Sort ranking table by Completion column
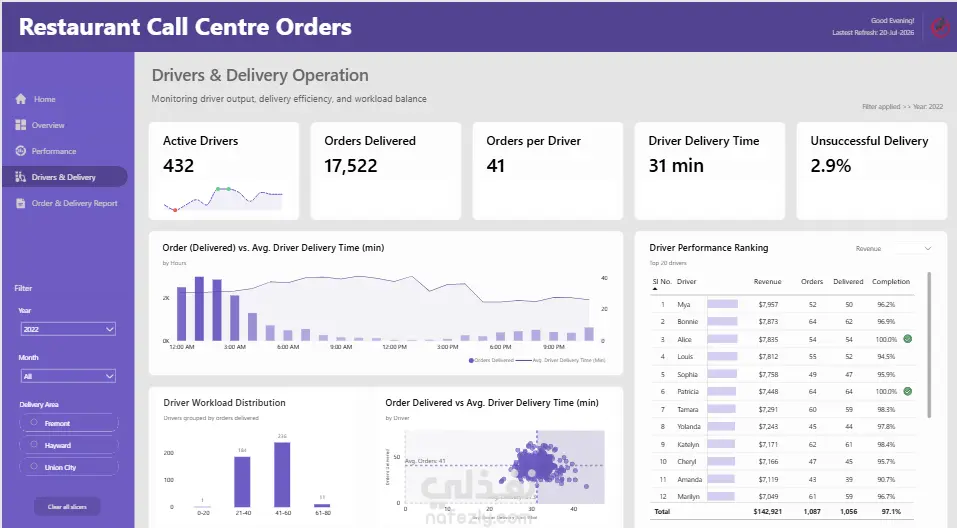 tap(890, 281)
